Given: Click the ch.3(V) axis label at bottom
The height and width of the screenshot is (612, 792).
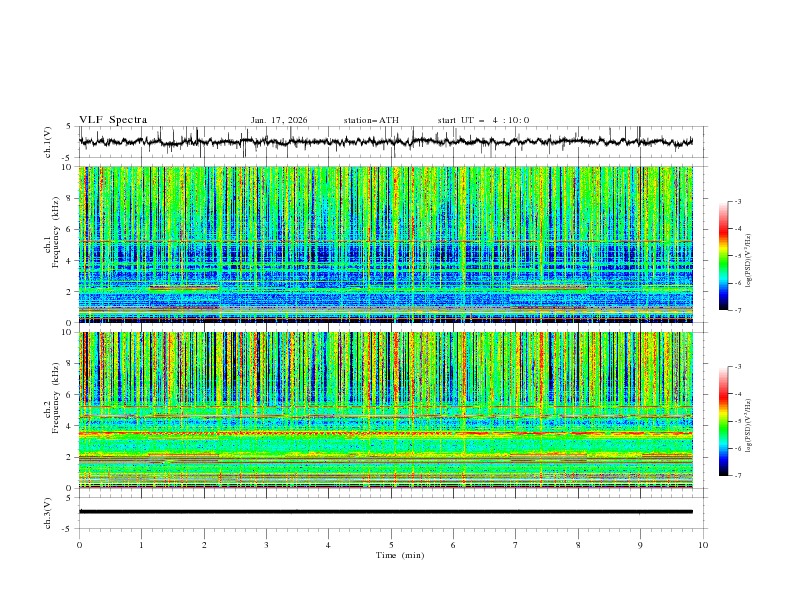Looking at the screenshot, I should tap(49, 511).
